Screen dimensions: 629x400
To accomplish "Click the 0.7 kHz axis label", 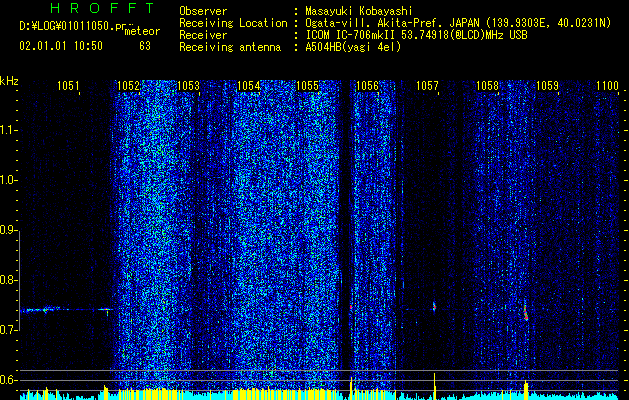I will pyautogui.click(x=8, y=330).
